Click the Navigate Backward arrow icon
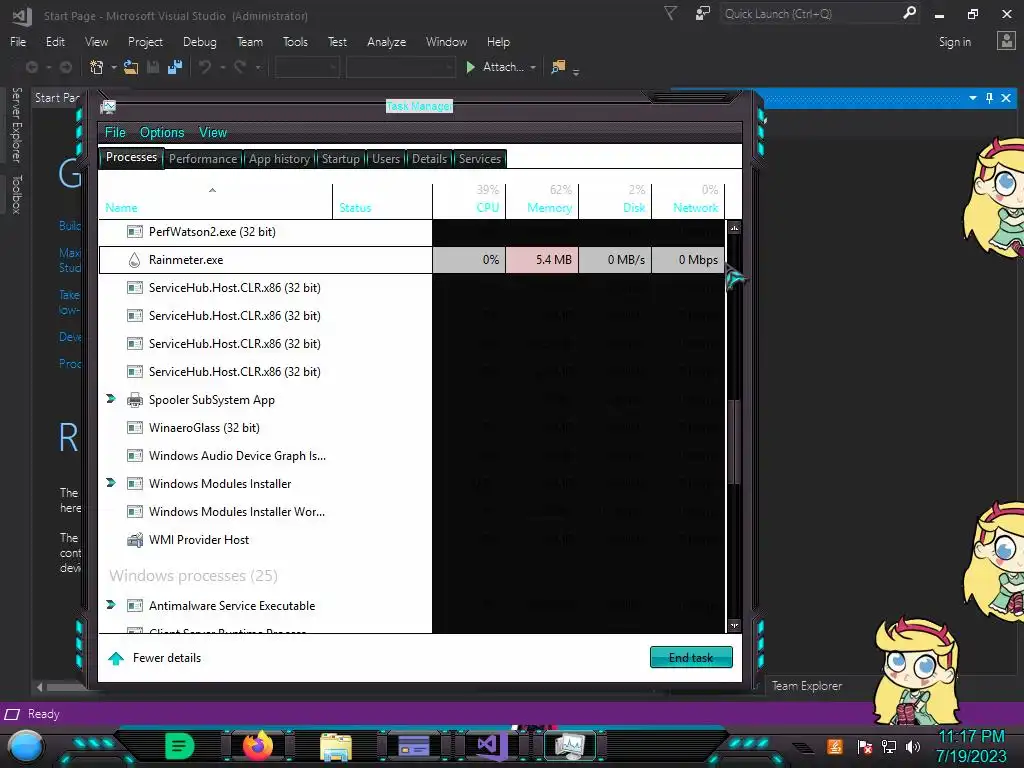This screenshot has height=768, width=1024. (x=31, y=67)
